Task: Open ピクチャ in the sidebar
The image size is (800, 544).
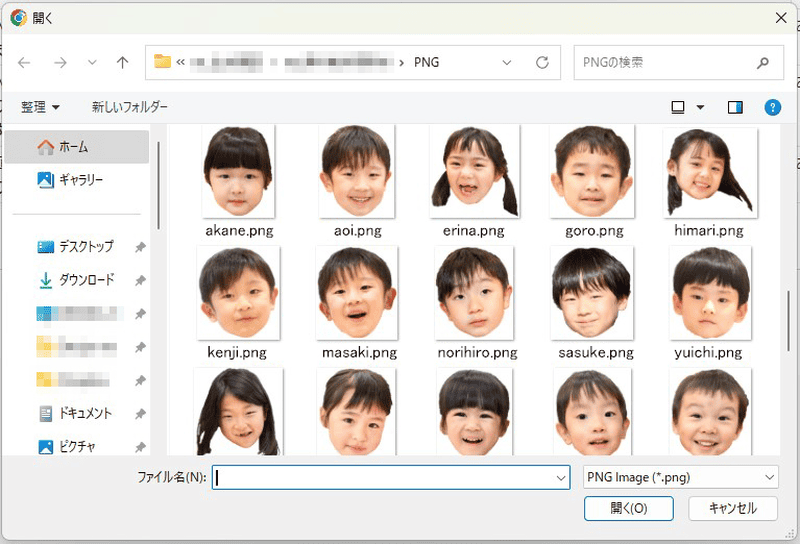Action: [x=77, y=447]
